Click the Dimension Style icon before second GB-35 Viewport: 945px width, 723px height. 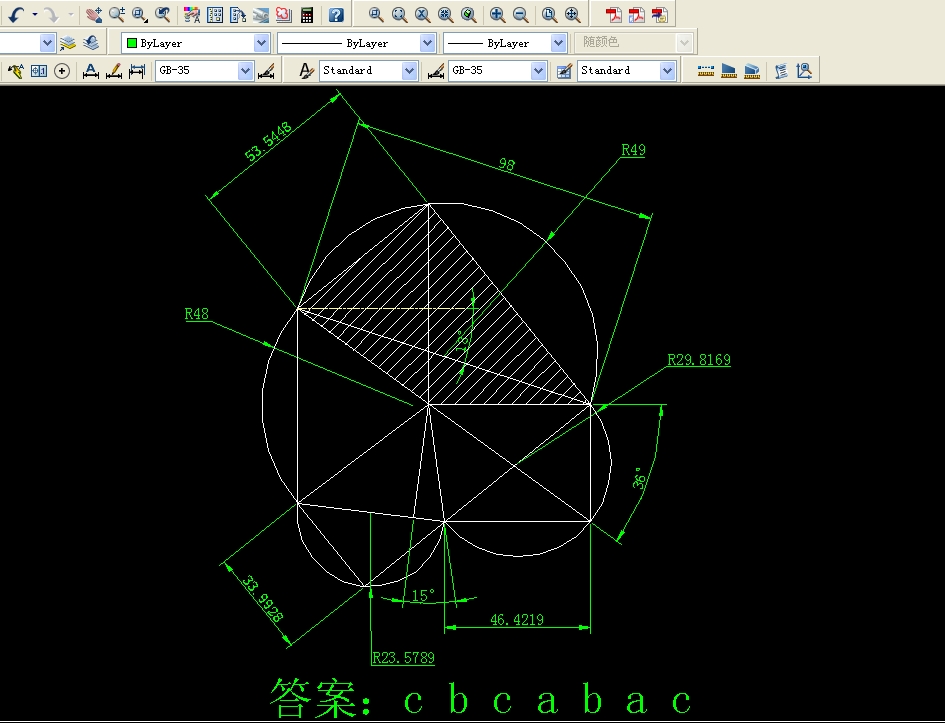[x=436, y=70]
